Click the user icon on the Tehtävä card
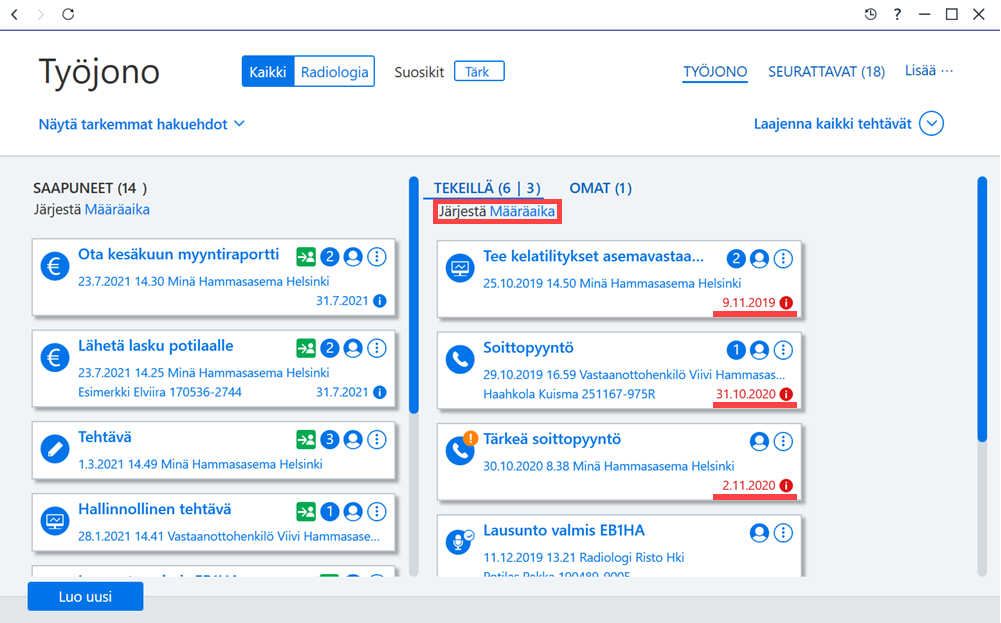This screenshot has height=623, width=1001. (352, 439)
